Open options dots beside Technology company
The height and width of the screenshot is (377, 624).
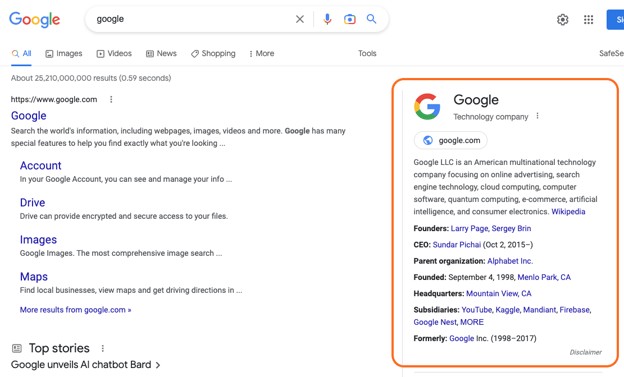537,116
